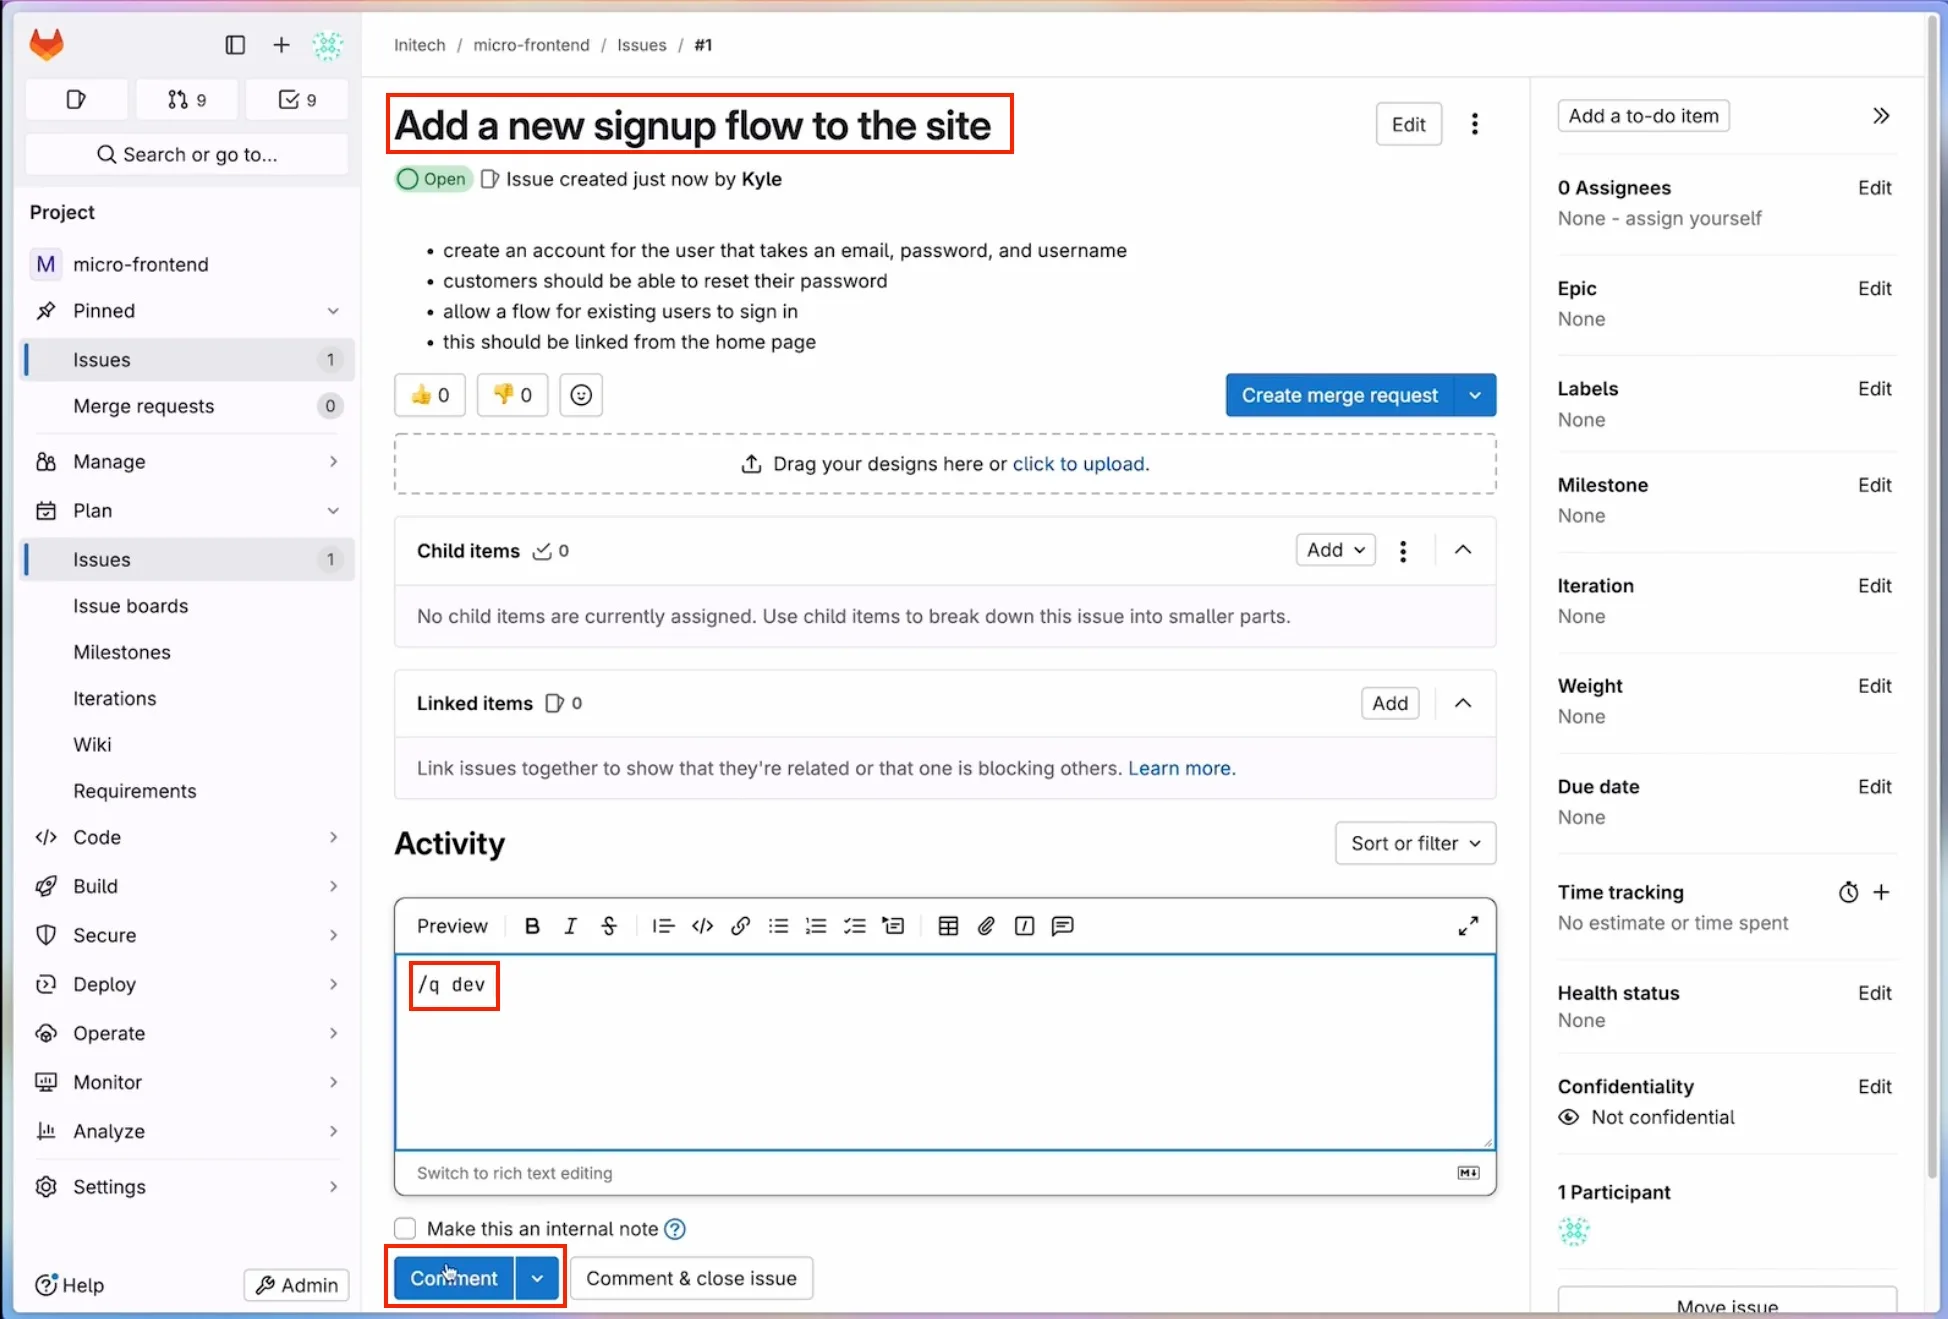Image resolution: width=1948 pixels, height=1319 pixels.
Task: Click Learn more linked items link
Action: (x=1179, y=767)
